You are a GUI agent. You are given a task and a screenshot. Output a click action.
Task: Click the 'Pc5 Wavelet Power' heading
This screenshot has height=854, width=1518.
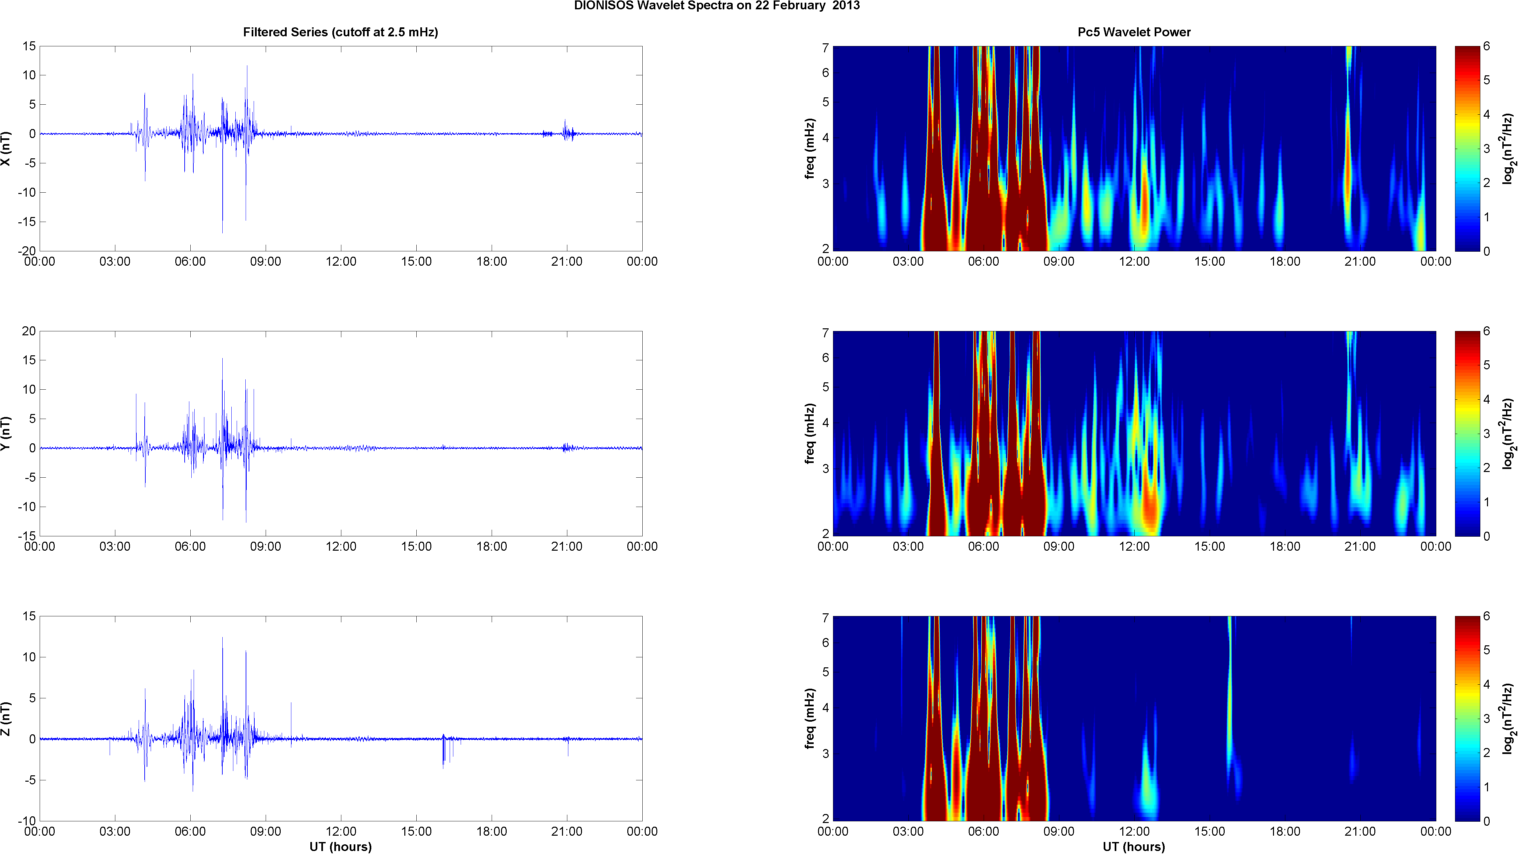point(1134,32)
